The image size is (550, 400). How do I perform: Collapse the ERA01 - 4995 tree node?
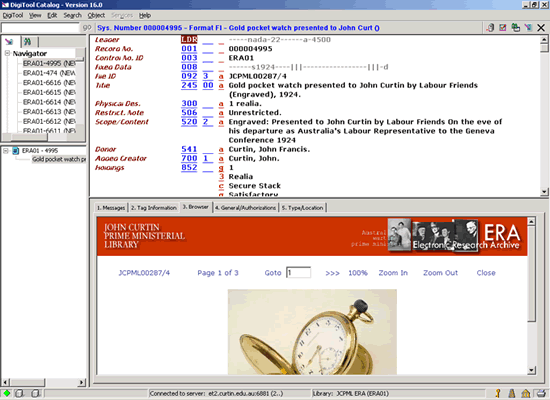pyautogui.click(x=6, y=151)
